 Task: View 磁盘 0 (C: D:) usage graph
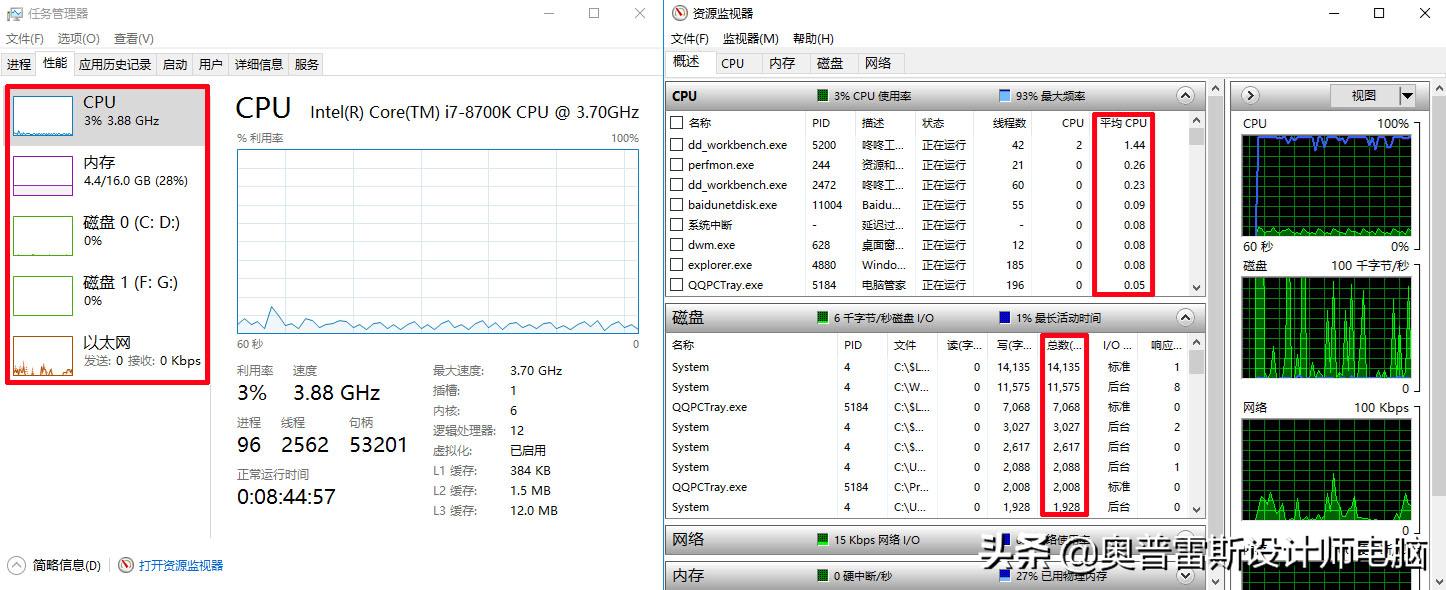(105, 232)
